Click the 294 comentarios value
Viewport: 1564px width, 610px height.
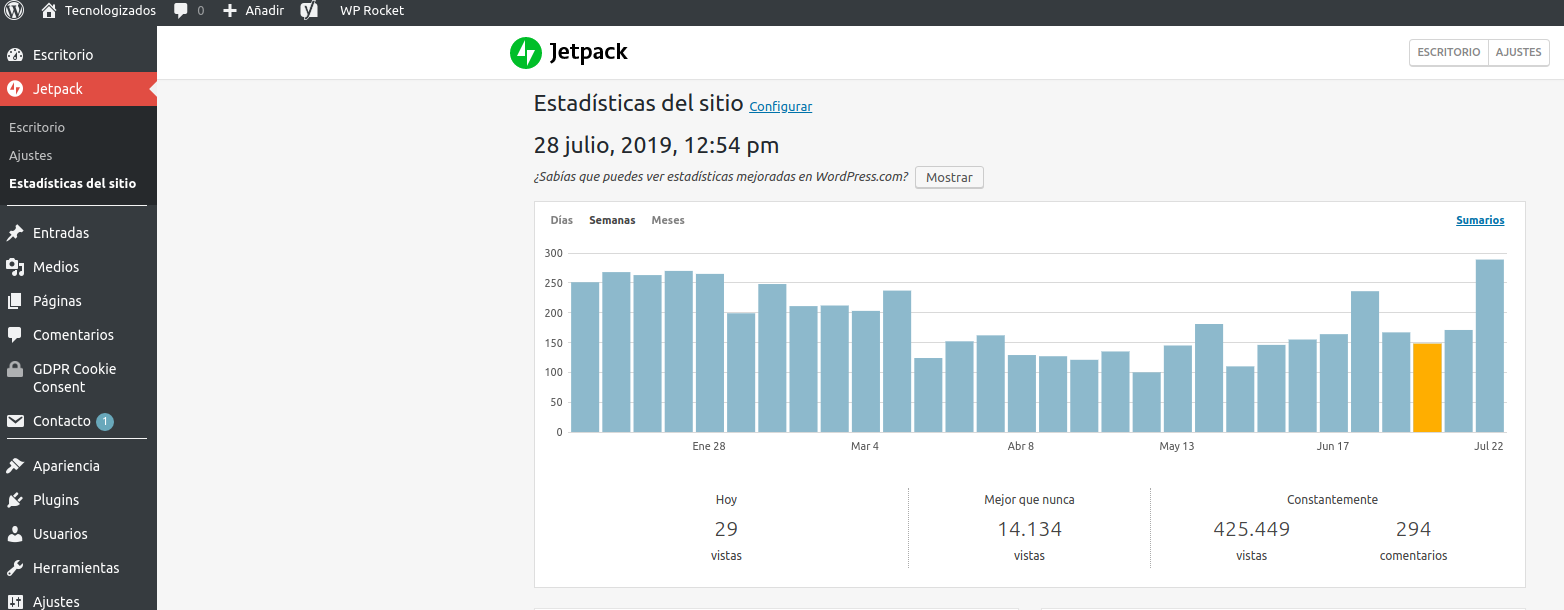[1413, 529]
